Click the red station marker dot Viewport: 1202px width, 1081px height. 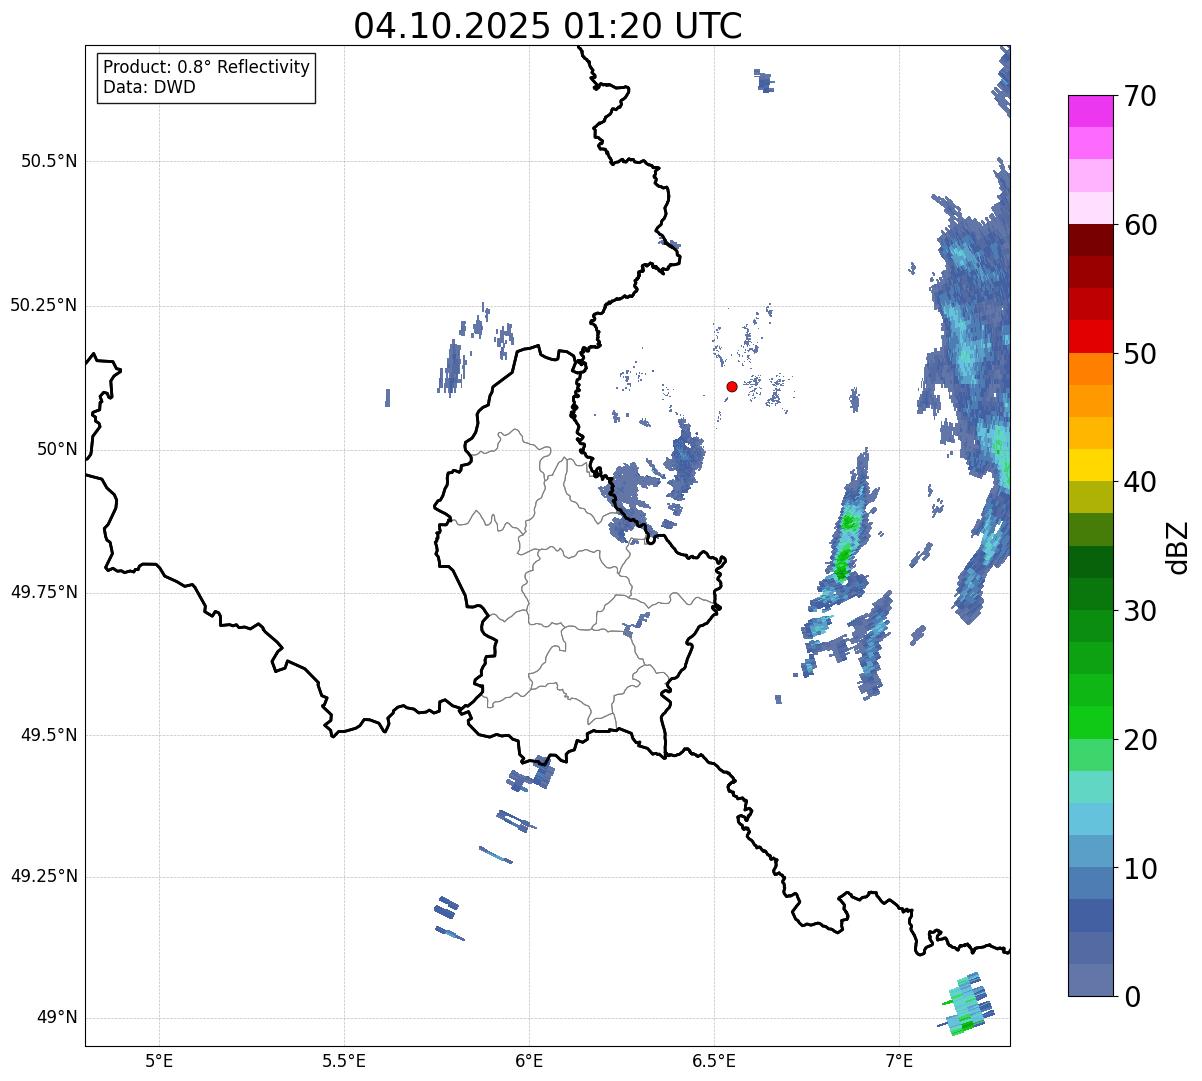[732, 386]
